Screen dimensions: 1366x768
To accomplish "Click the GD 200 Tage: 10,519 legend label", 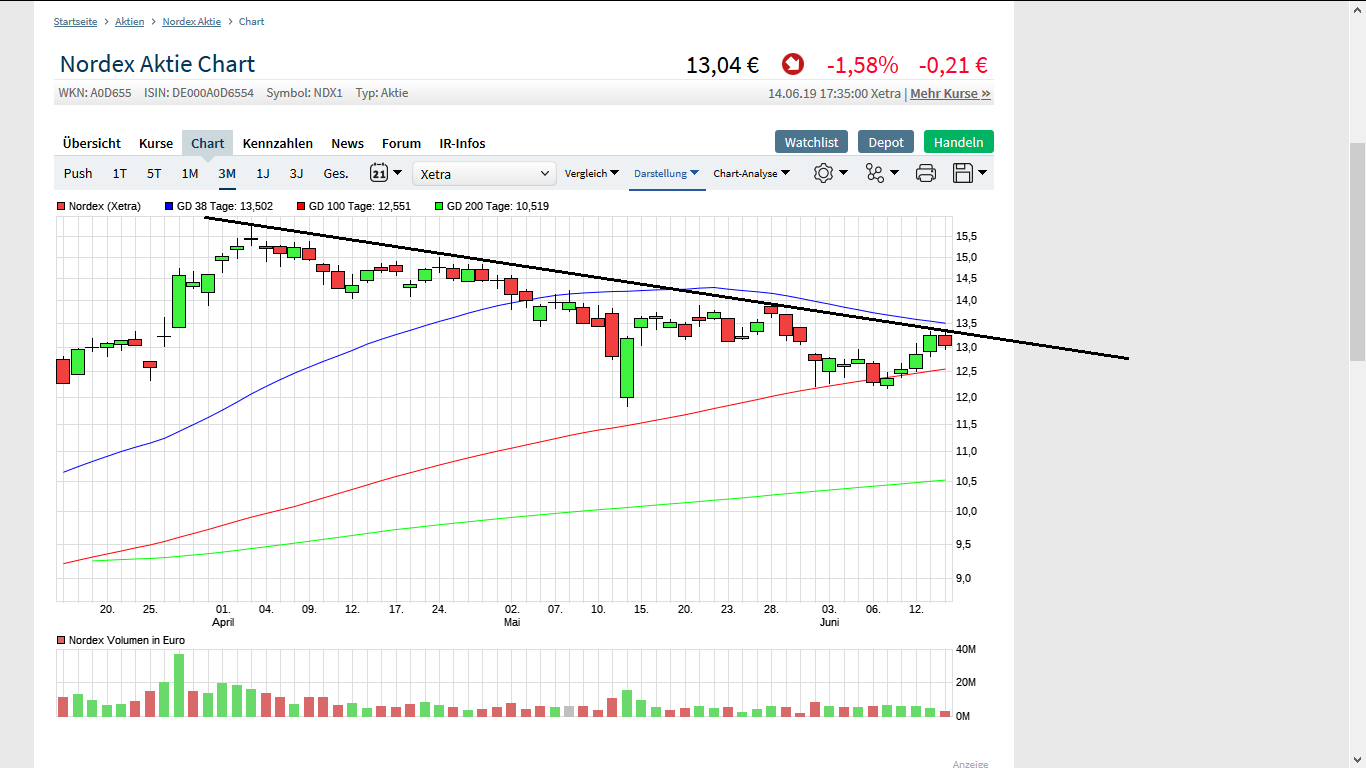I will 498,206.
